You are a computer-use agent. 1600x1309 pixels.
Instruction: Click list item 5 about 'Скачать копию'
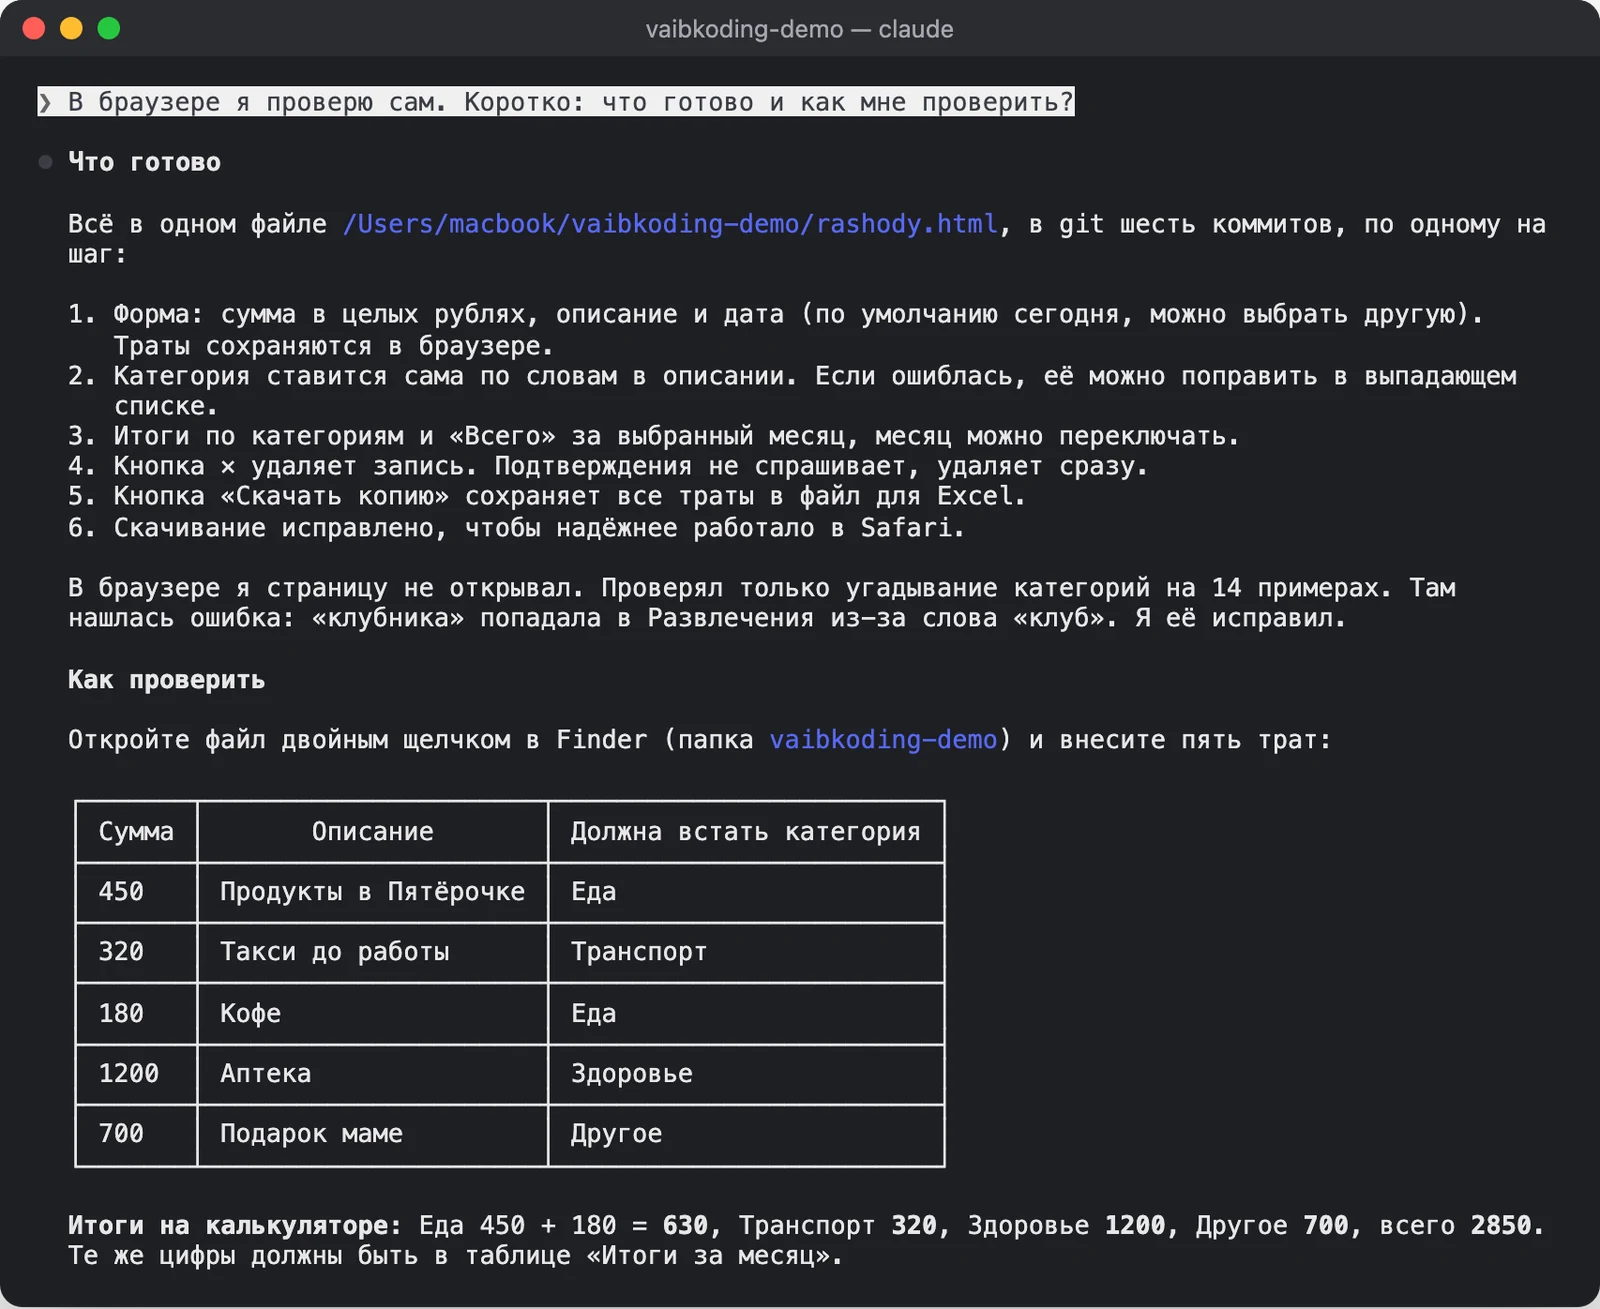547,497
